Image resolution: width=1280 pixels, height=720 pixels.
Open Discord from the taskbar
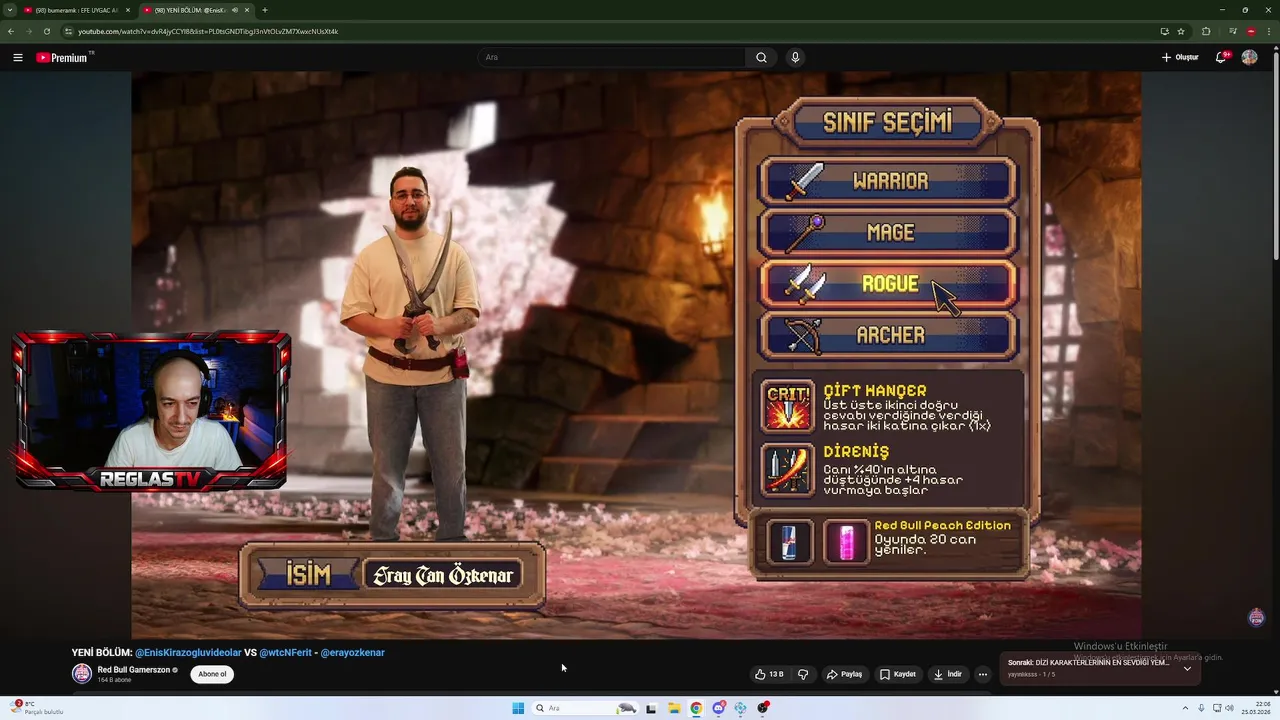click(x=718, y=708)
